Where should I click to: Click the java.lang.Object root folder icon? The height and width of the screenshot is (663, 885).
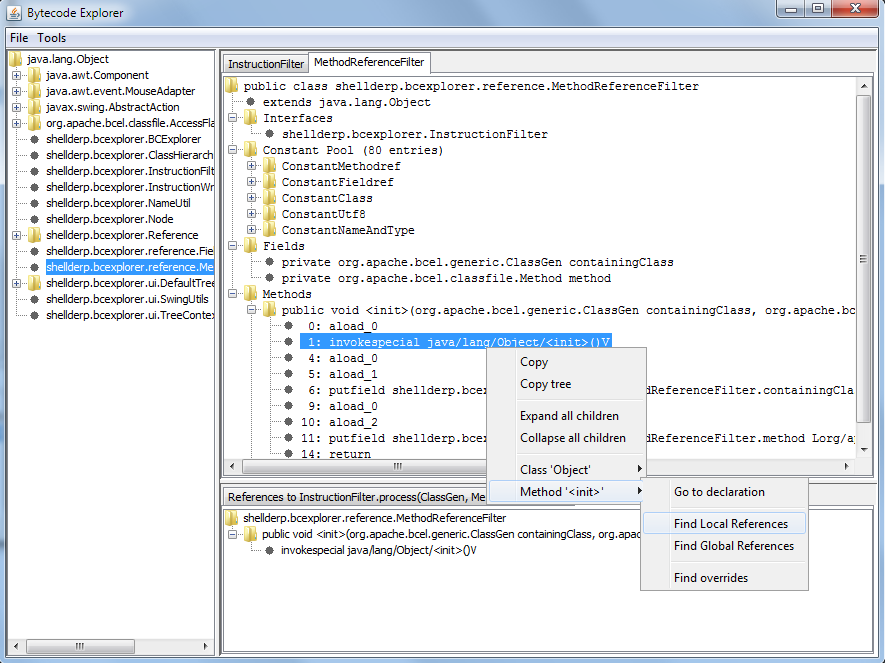tap(16, 59)
